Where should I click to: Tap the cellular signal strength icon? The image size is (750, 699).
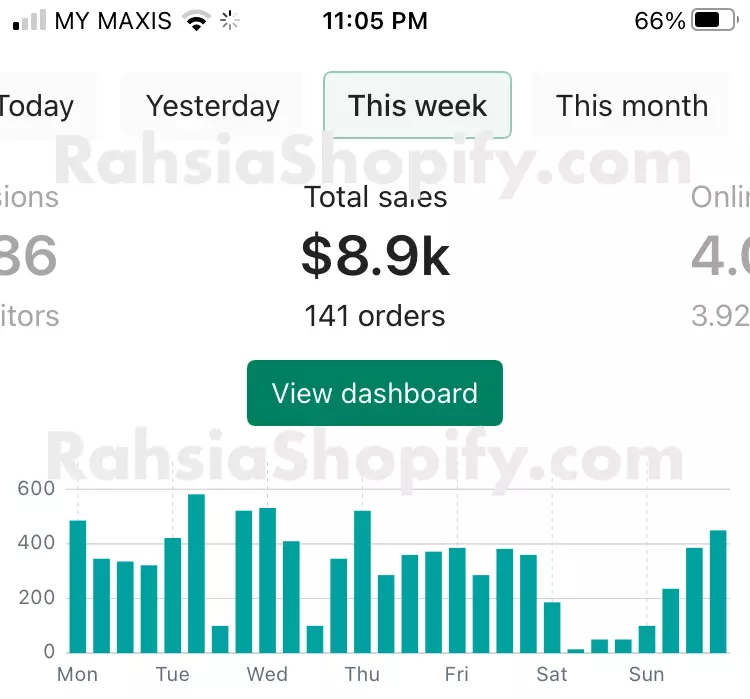[x=29, y=20]
